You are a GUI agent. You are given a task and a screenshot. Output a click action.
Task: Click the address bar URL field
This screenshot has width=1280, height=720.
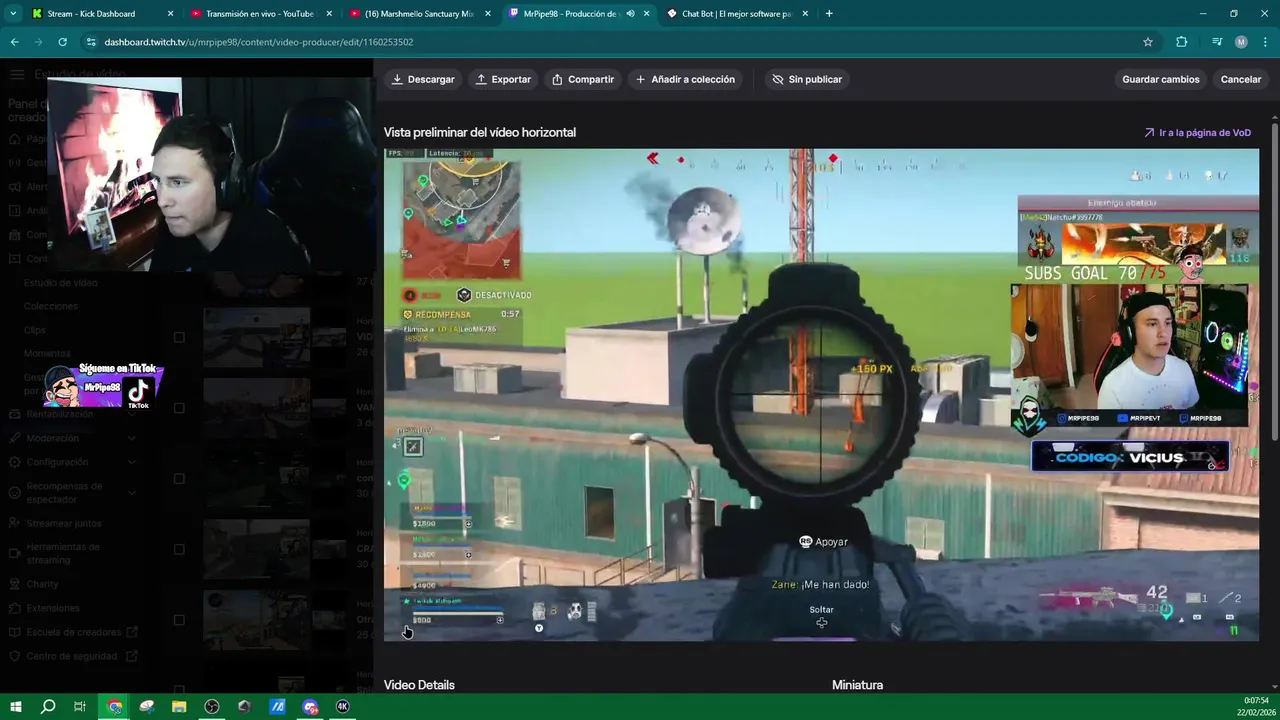tap(620, 42)
